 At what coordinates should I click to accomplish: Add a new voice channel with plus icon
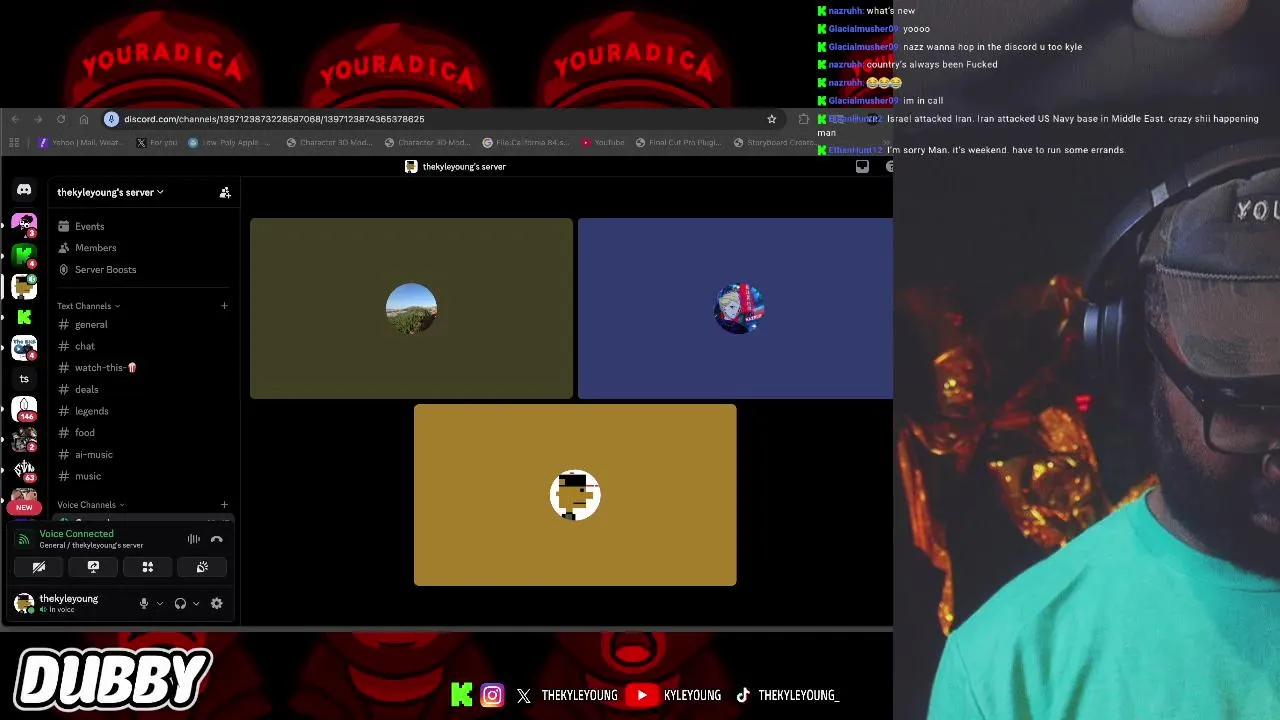(x=224, y=505)
